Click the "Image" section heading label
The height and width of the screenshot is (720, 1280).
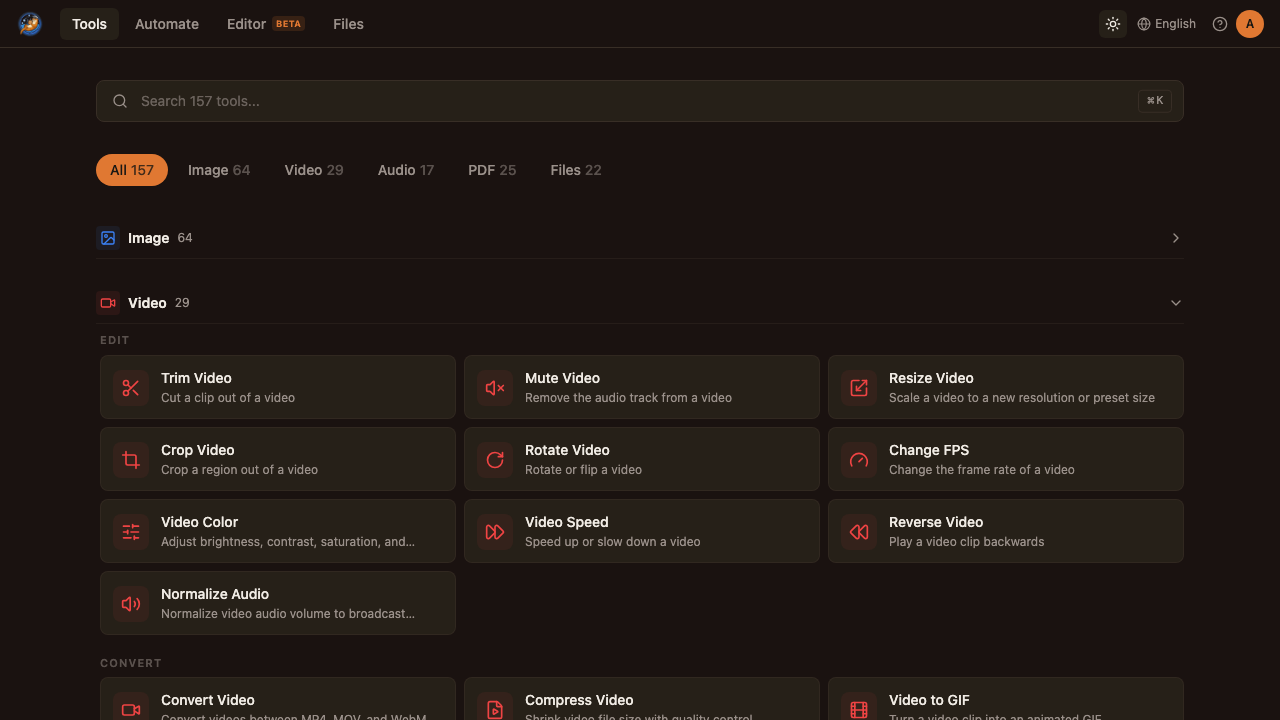click(148, 238)
